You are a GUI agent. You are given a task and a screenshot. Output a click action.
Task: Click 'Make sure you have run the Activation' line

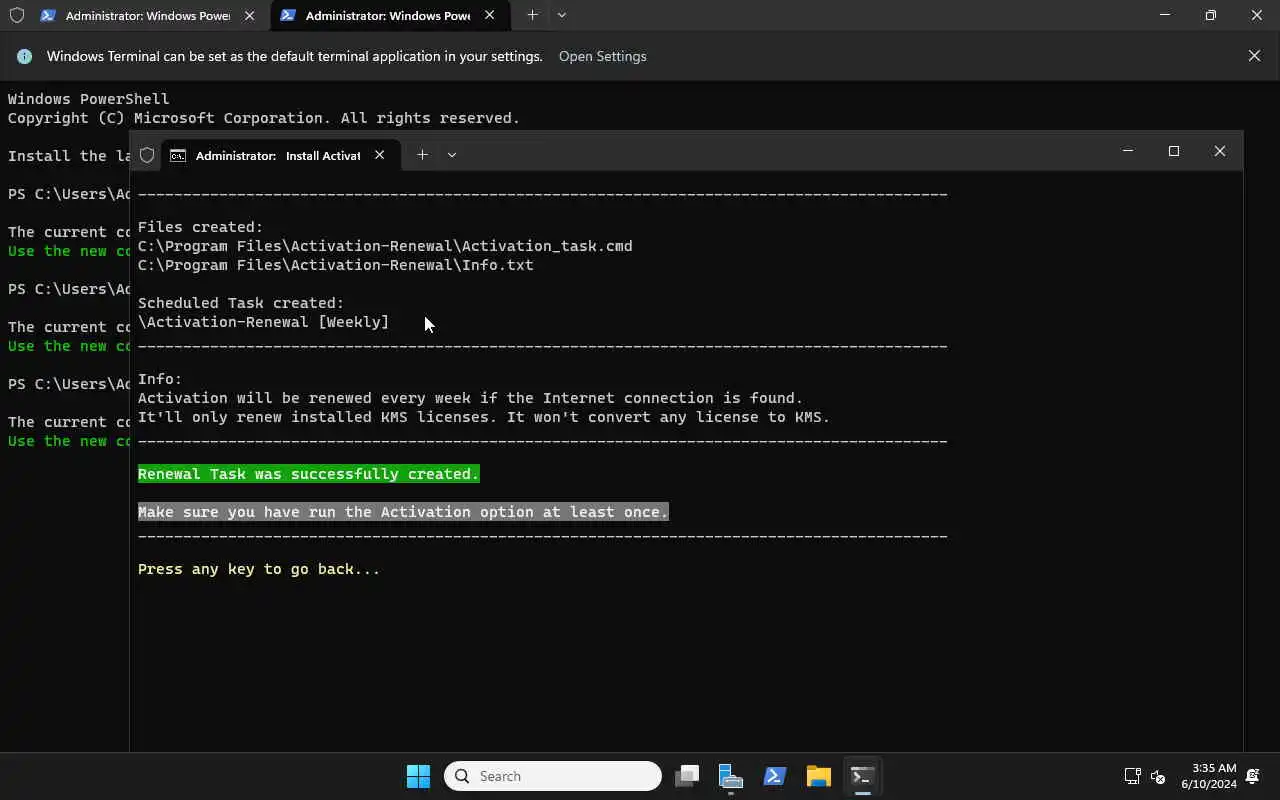[x=403, y=512]
